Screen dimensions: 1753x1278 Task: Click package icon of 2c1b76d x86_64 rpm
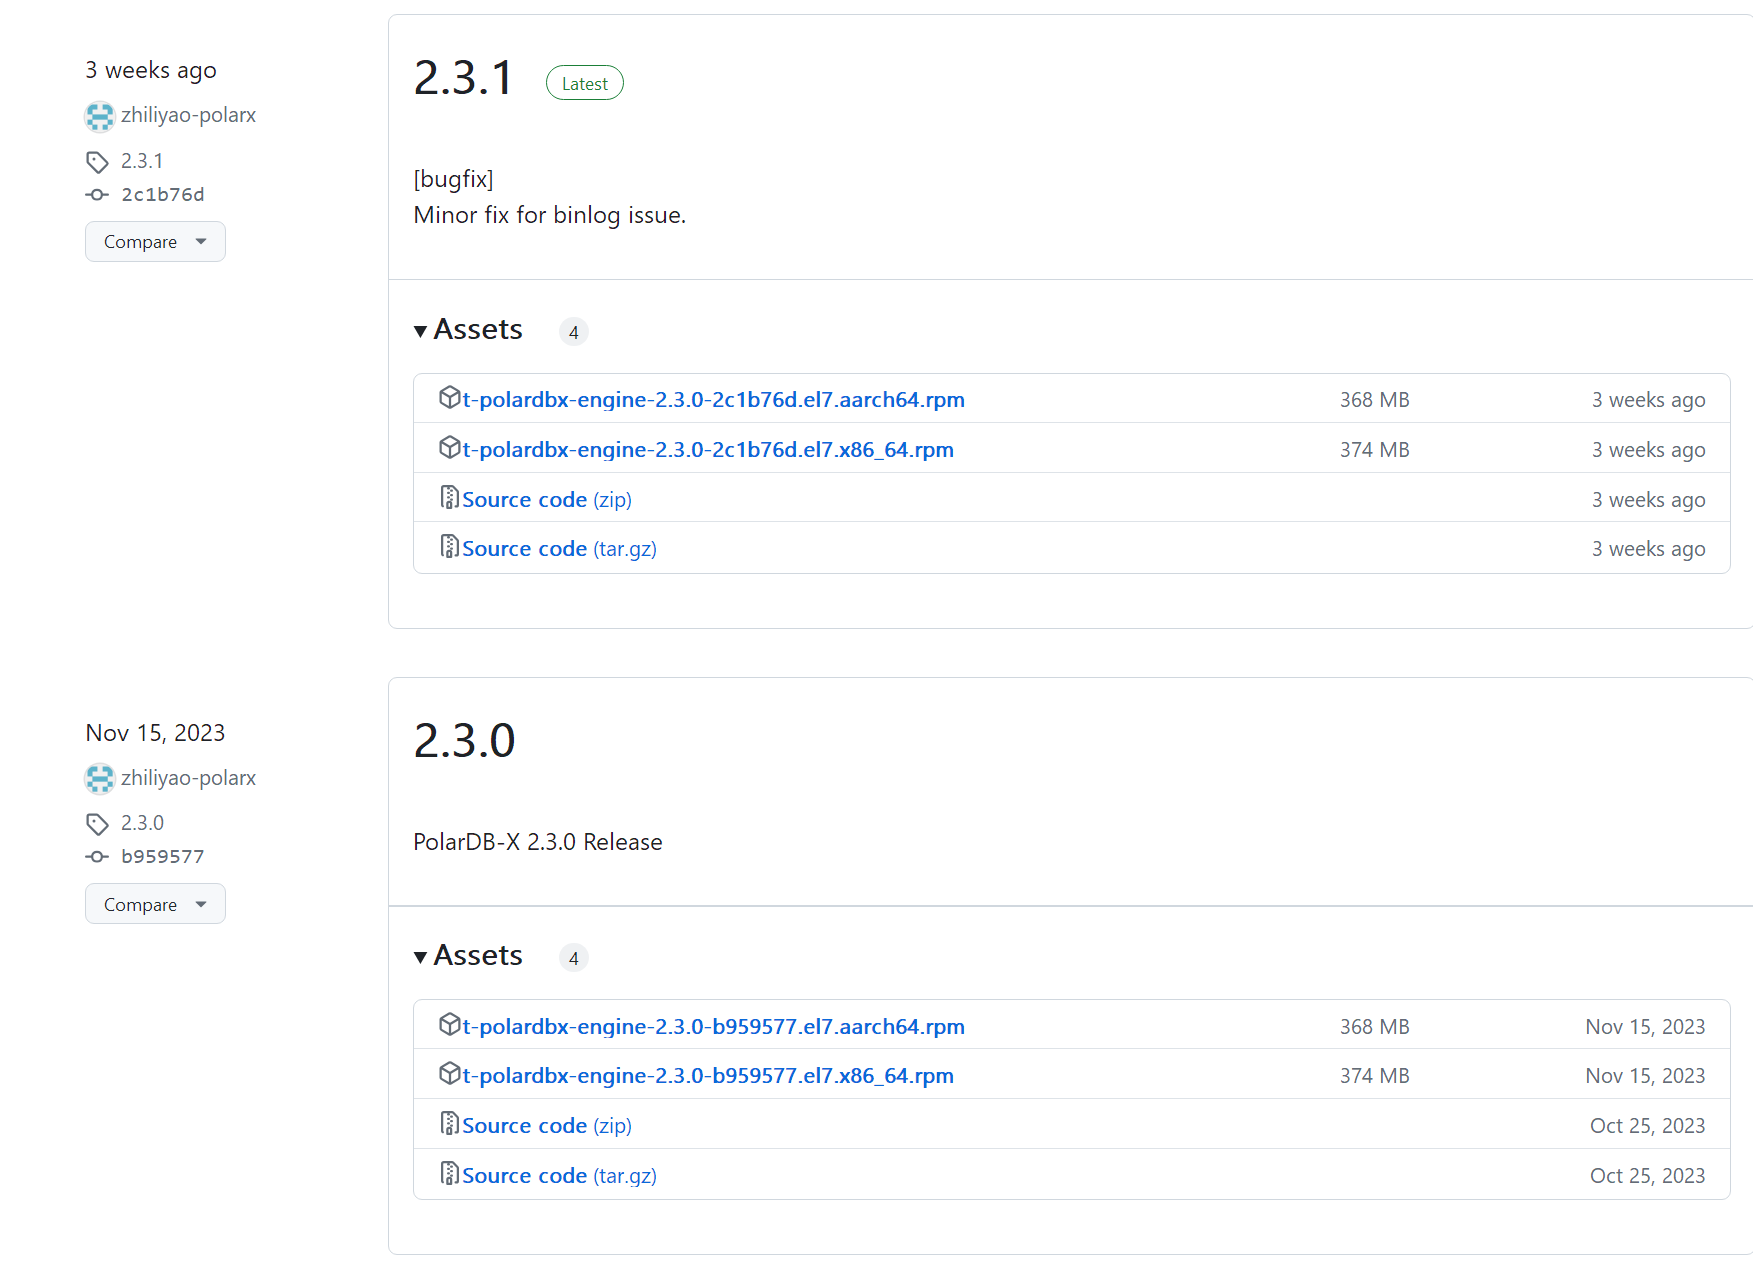point(450,448)
